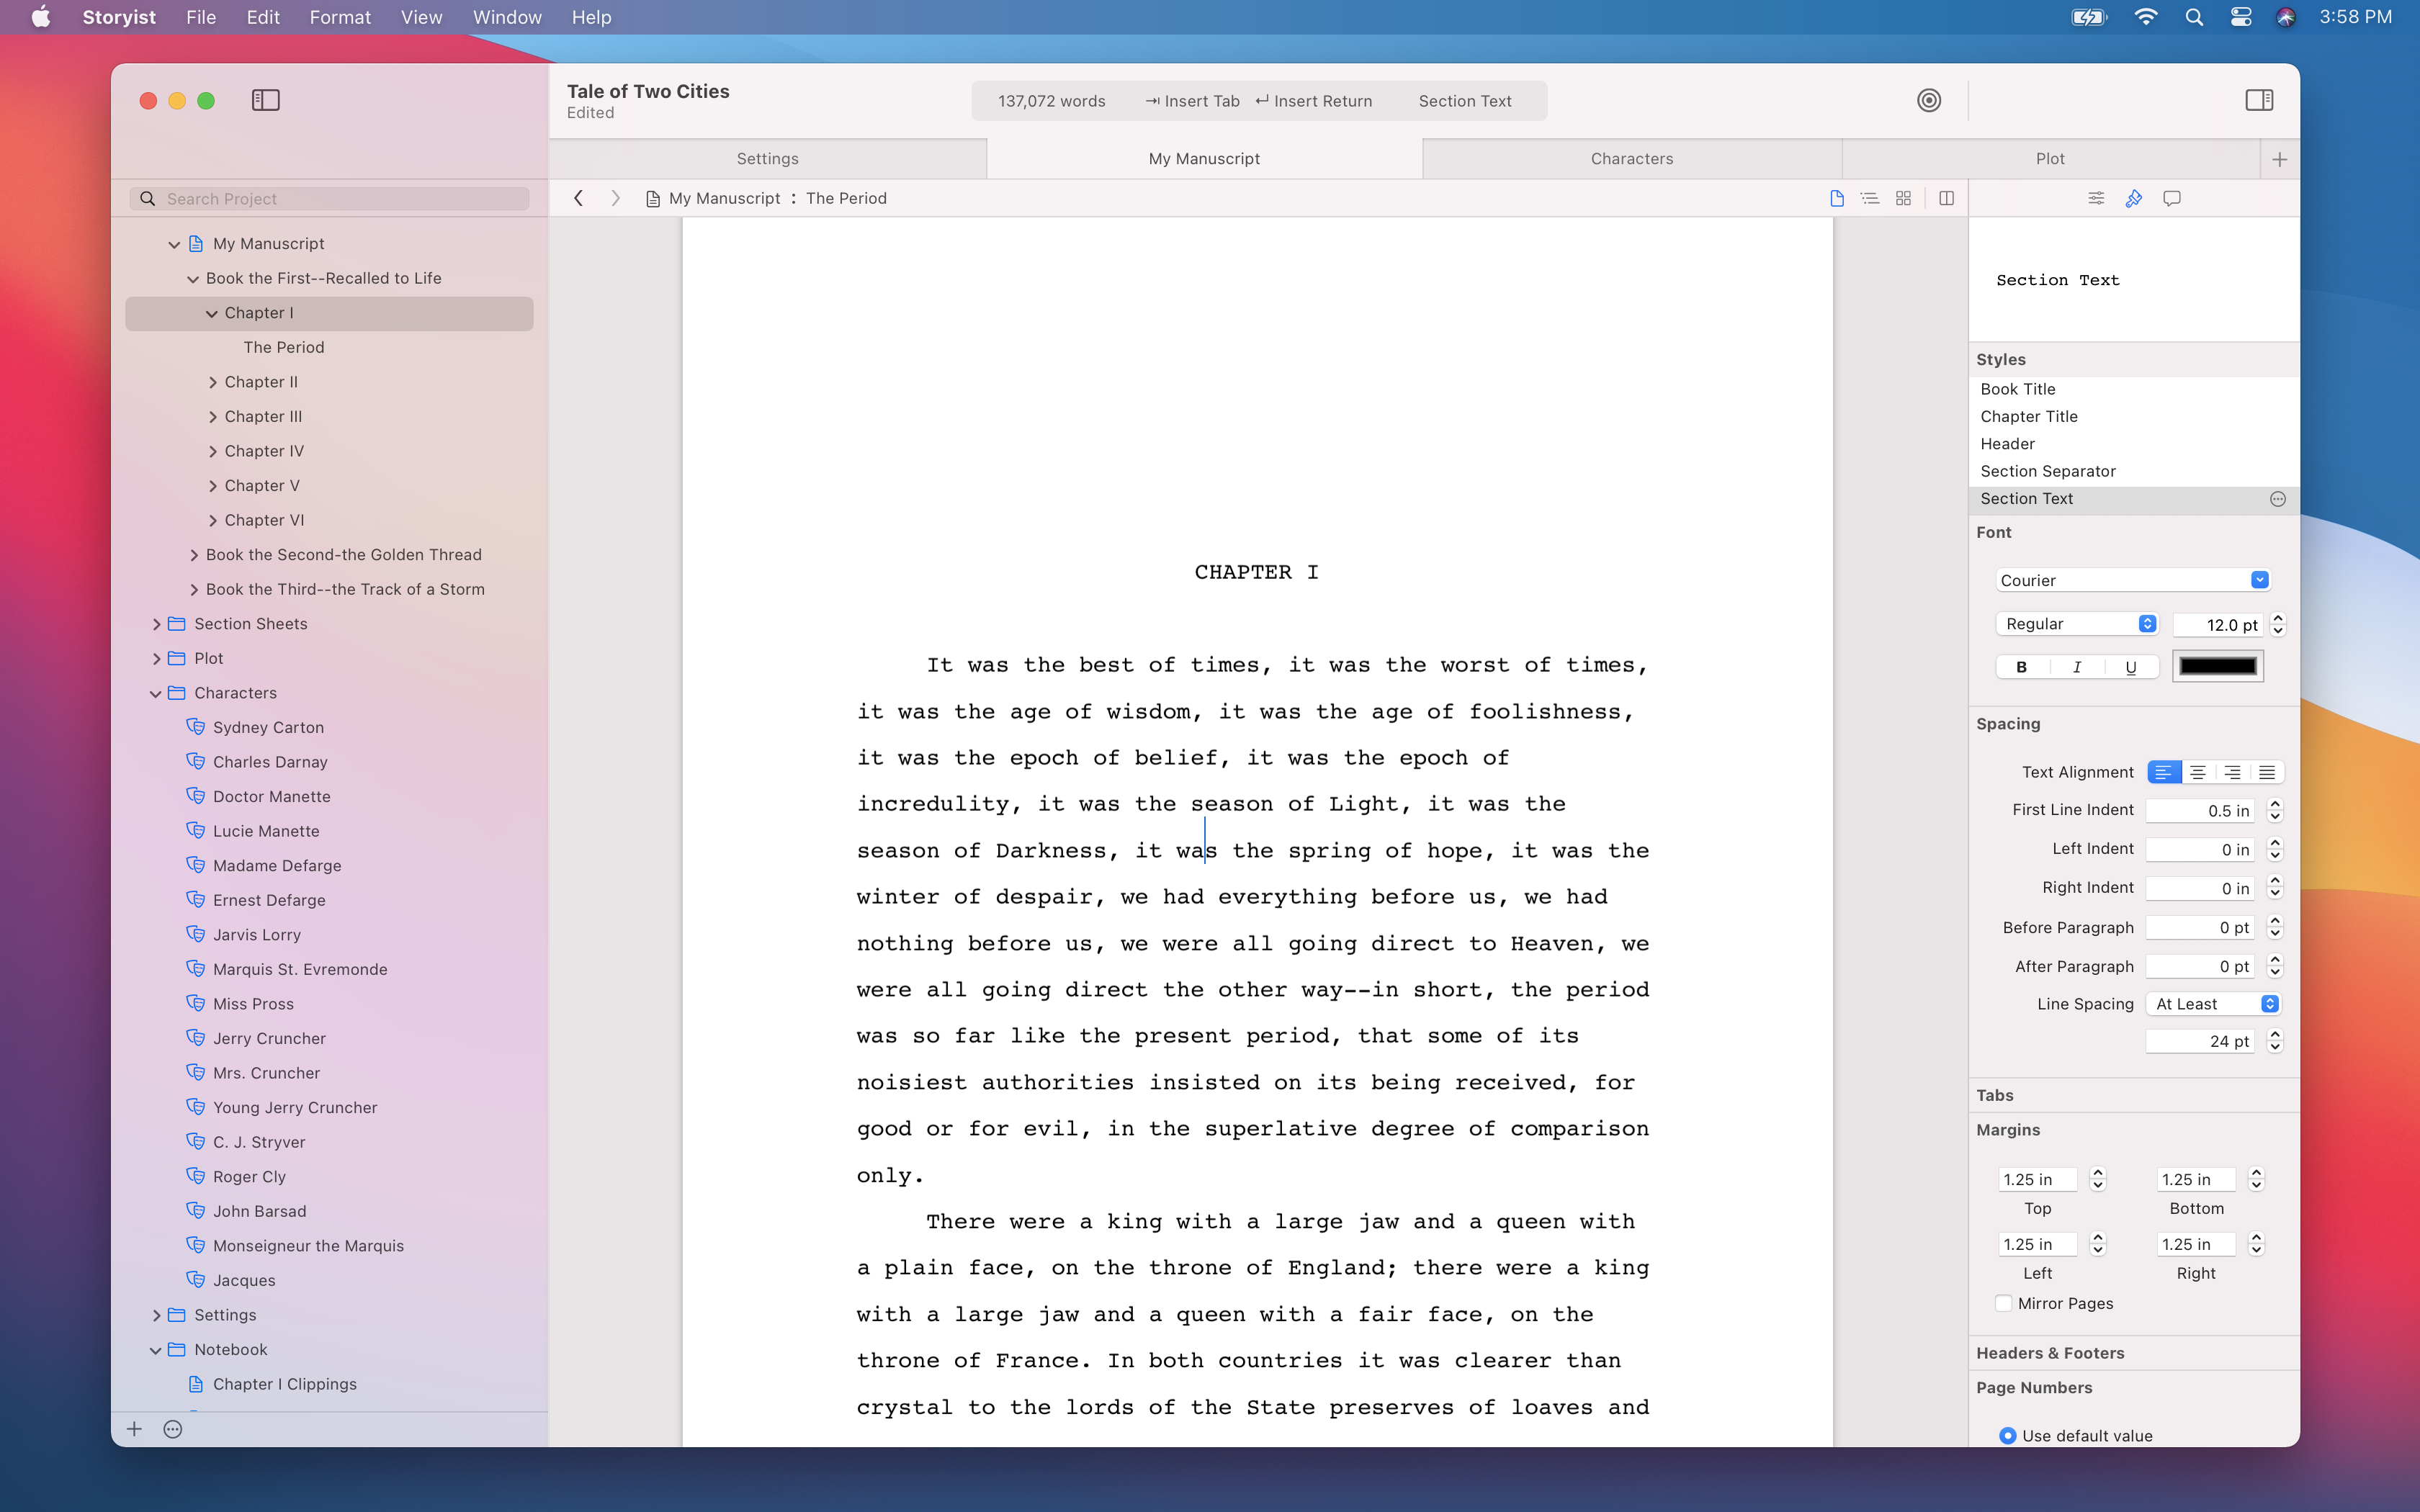Viewport: 2420px width, 1512px height.
Task: Set text alignment to center
Action: [x=2198, y=772]
